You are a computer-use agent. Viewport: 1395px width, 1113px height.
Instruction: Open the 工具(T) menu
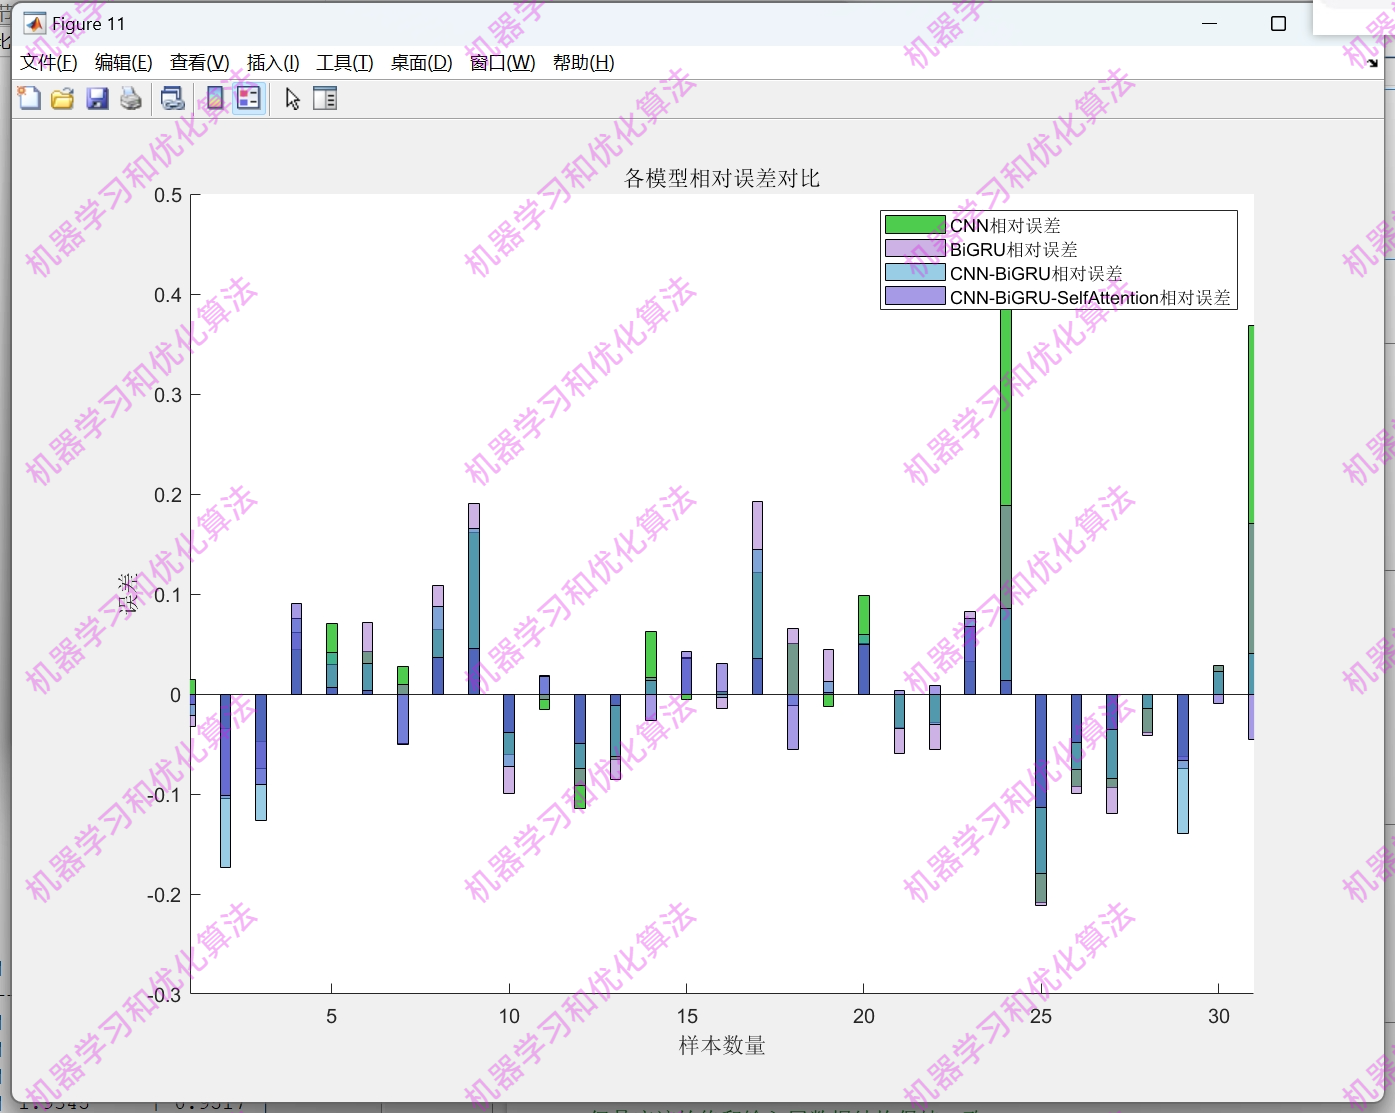coord(344,62)
